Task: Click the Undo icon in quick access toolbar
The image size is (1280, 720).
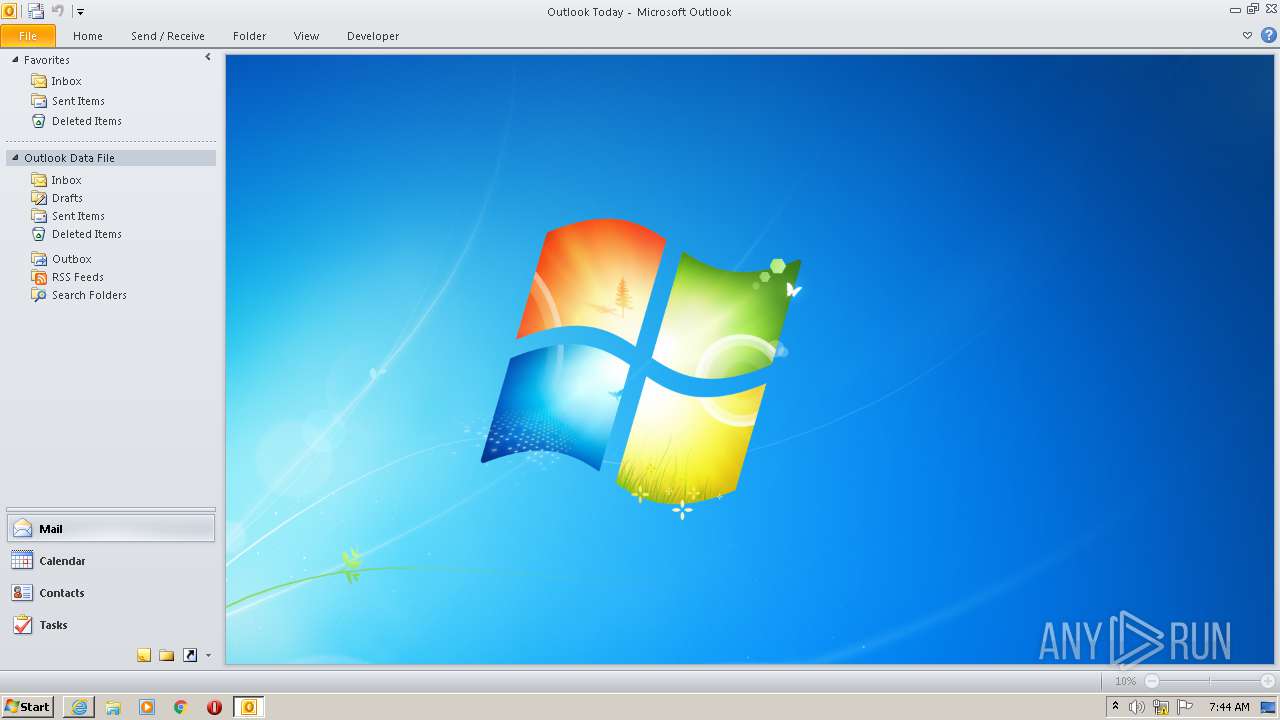Action: click(57, 11)
